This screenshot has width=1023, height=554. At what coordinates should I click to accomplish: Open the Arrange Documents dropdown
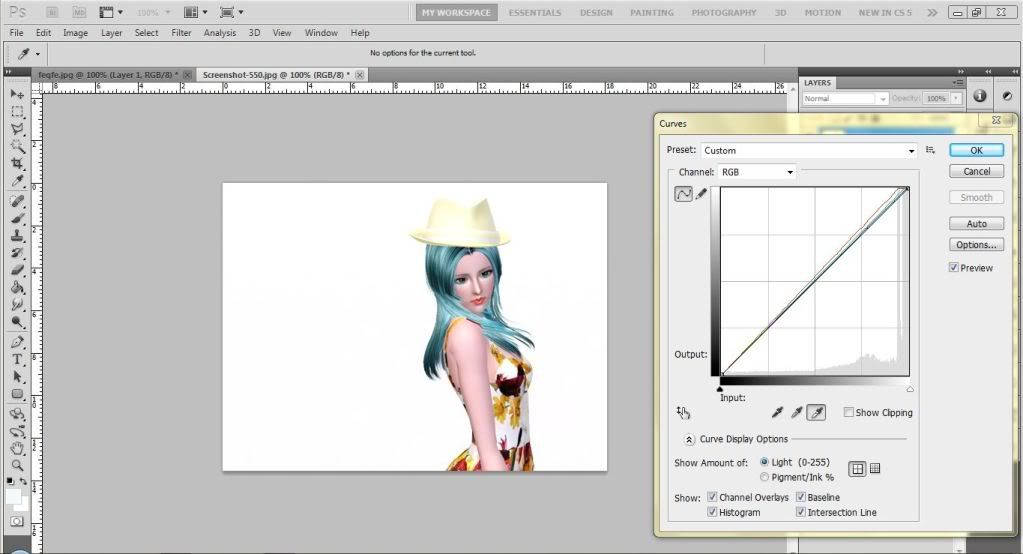(x=195, y=12)
